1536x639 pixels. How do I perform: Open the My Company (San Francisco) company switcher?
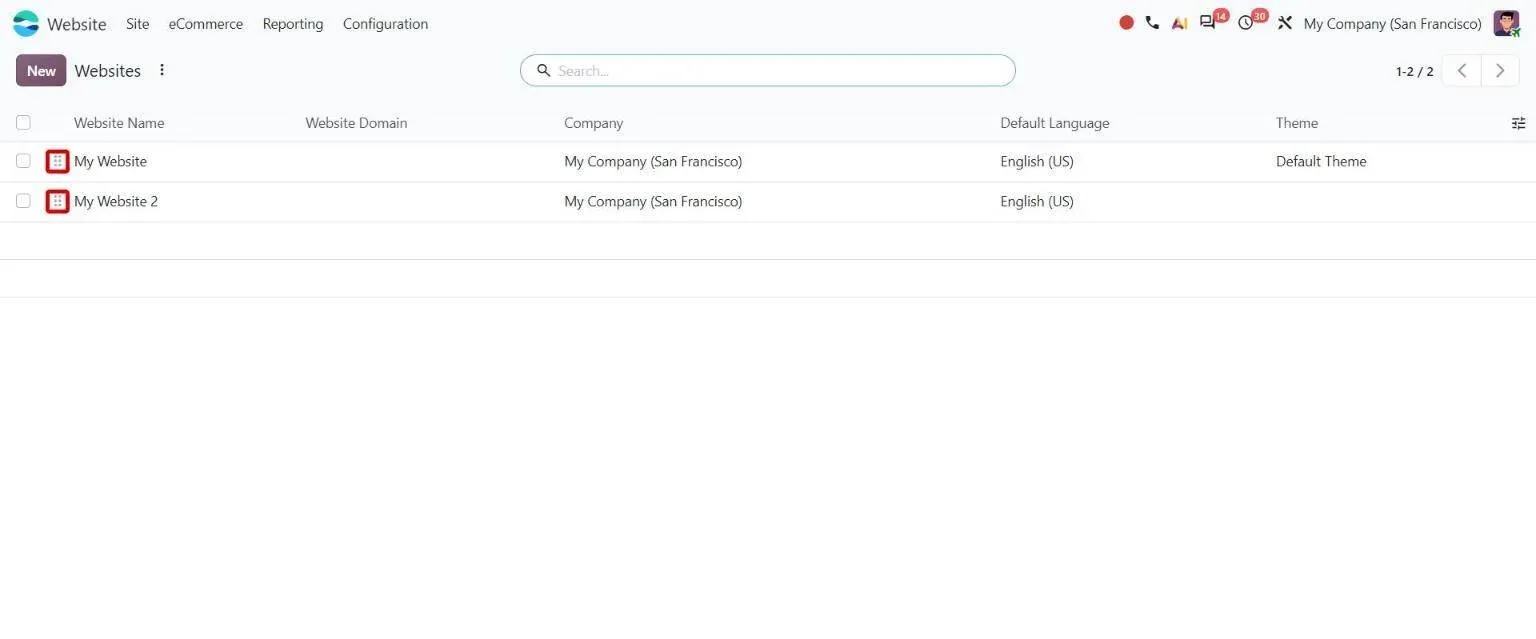1392,23
